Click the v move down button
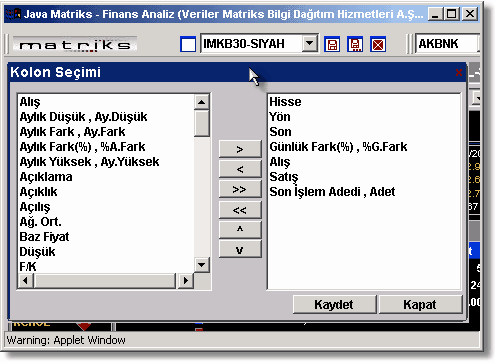Image resolution: width=495 pixels, height=363 pixels. 240,249
